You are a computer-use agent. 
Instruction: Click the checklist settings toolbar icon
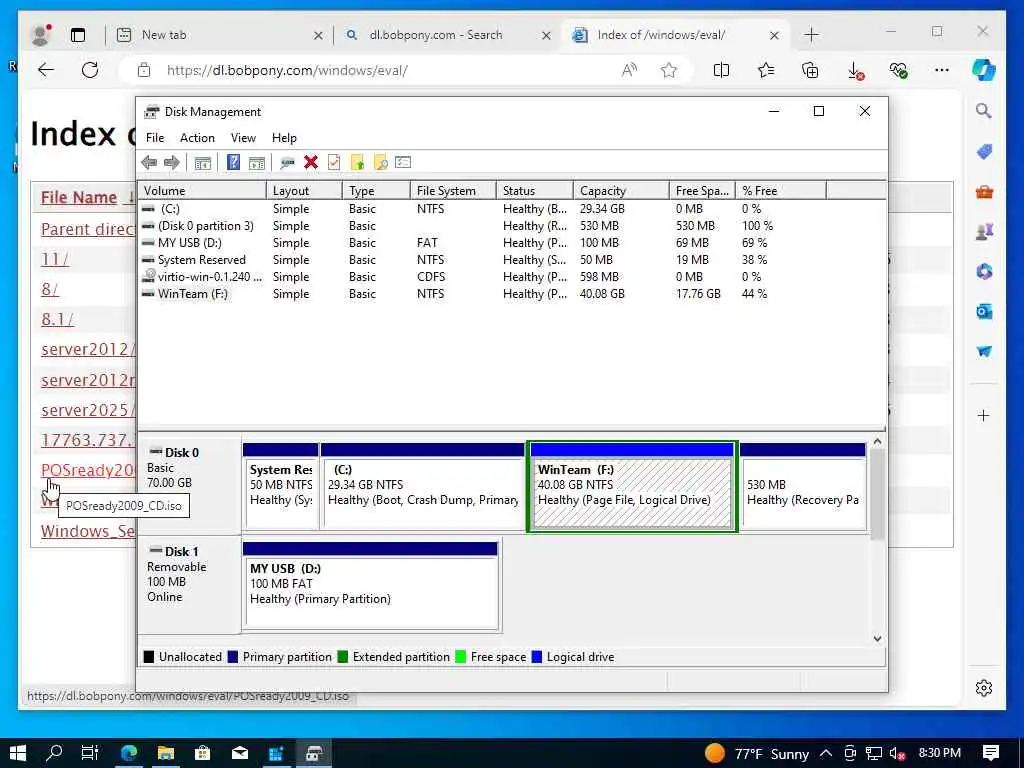403,163
